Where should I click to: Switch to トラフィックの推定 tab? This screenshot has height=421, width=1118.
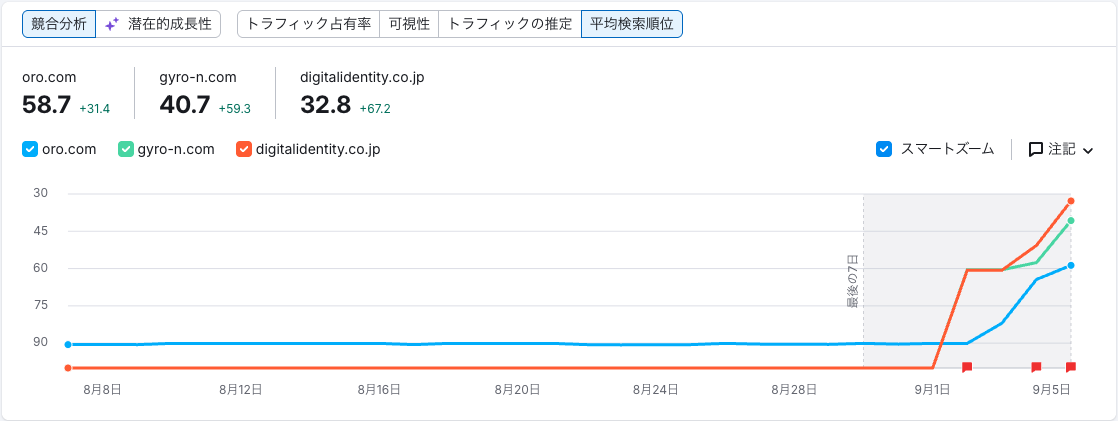pos(509,24)
